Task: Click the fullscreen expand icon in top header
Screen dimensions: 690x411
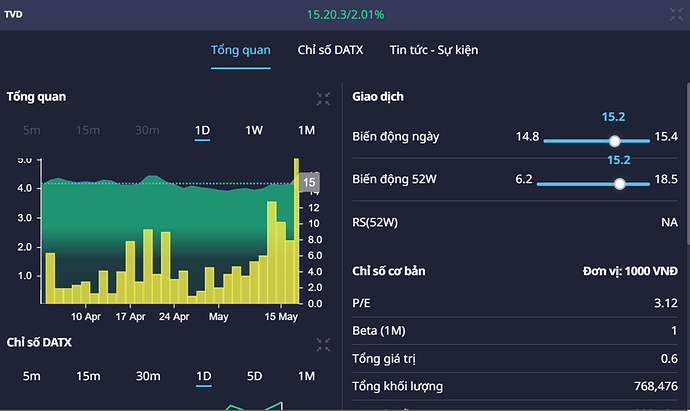Action: 676,14
